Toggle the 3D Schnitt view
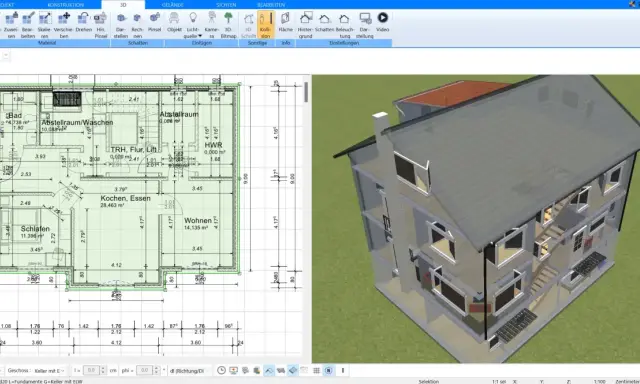 click(249, 24)
